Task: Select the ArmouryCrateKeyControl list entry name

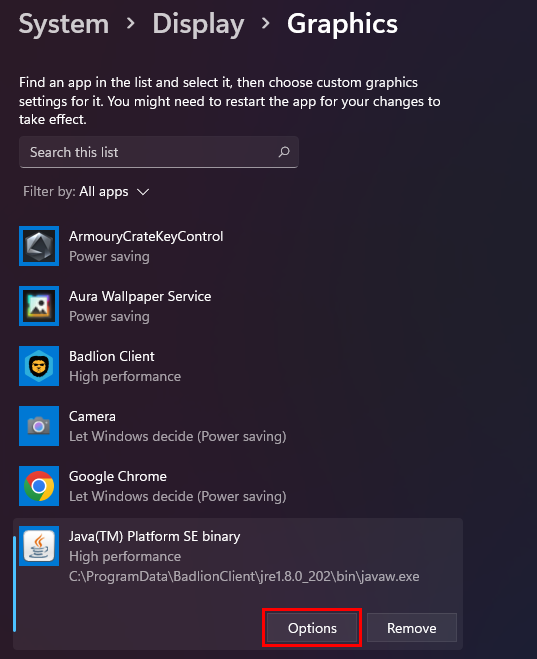Action: [x=146, y=237]
